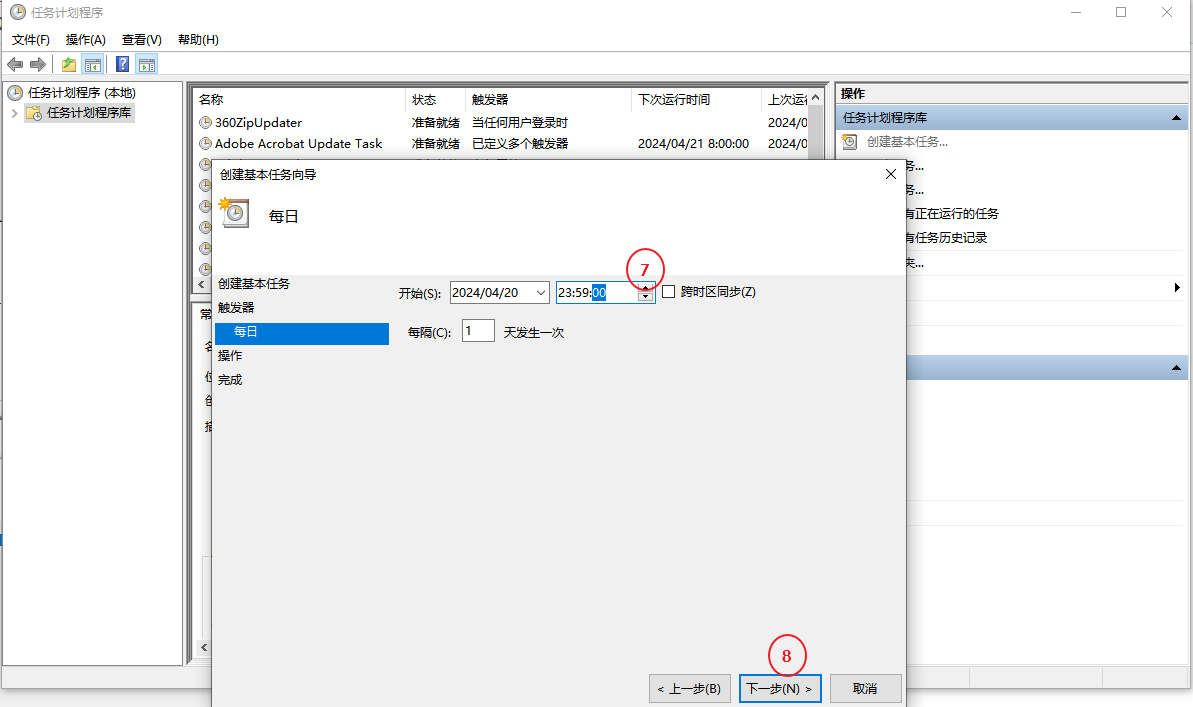Select the 完成 wizard step
Viewport: 1193px width, 707px height.
coord(230,380)
